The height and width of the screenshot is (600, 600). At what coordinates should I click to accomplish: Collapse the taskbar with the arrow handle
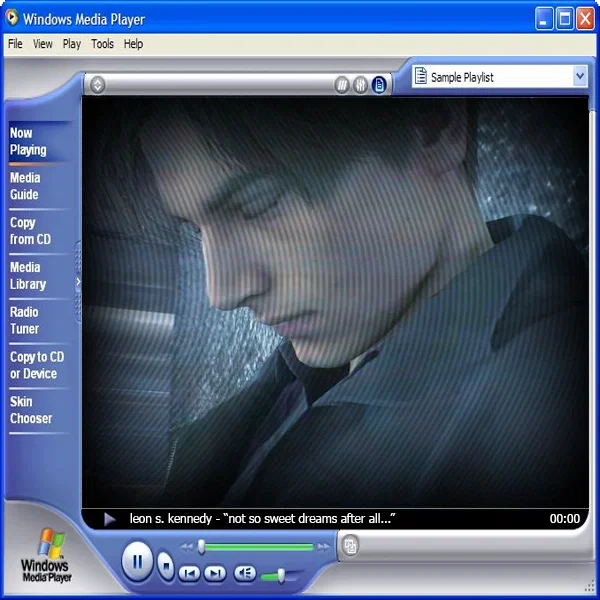point(78,282)
